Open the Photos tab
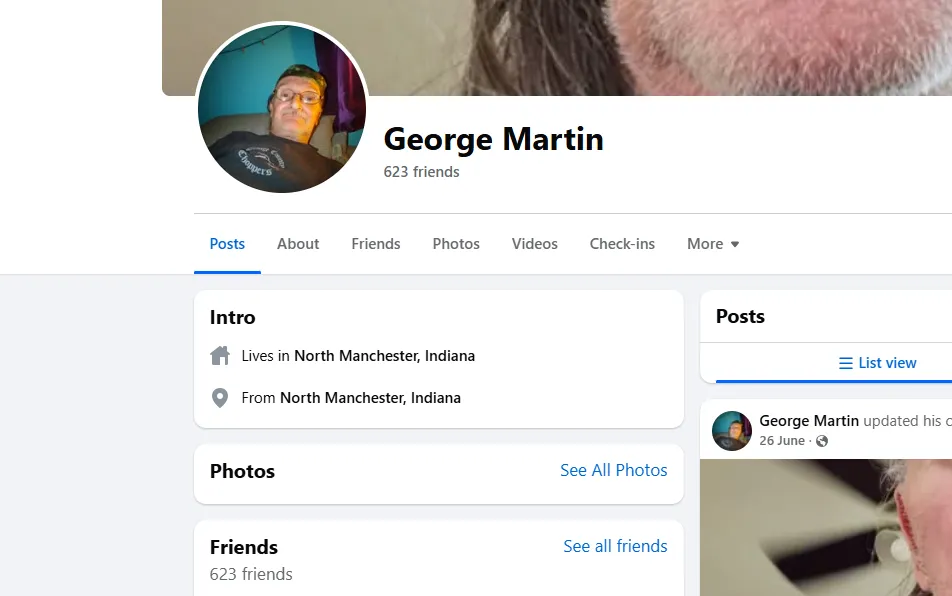This screenshot has width=952, height=596. (455, 243)
